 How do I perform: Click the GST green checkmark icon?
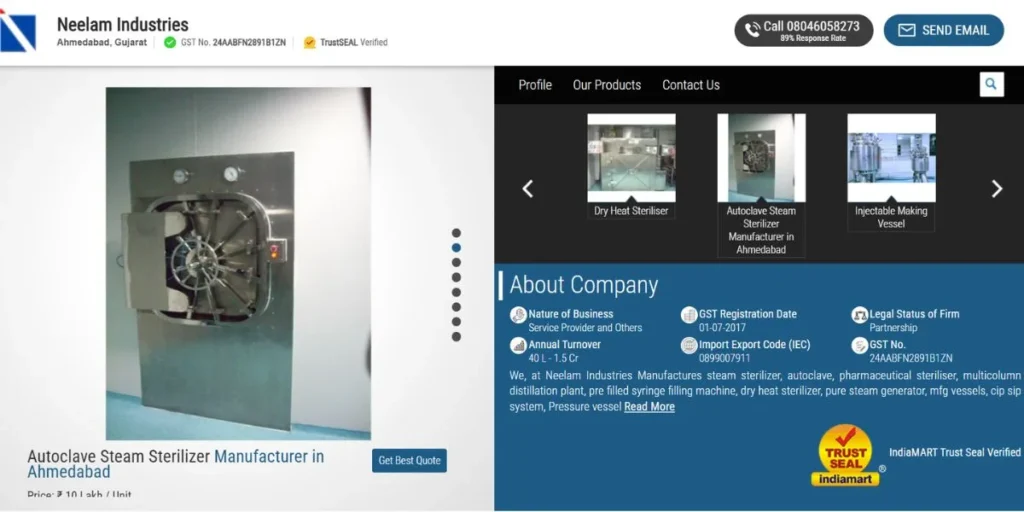(170, 43)
